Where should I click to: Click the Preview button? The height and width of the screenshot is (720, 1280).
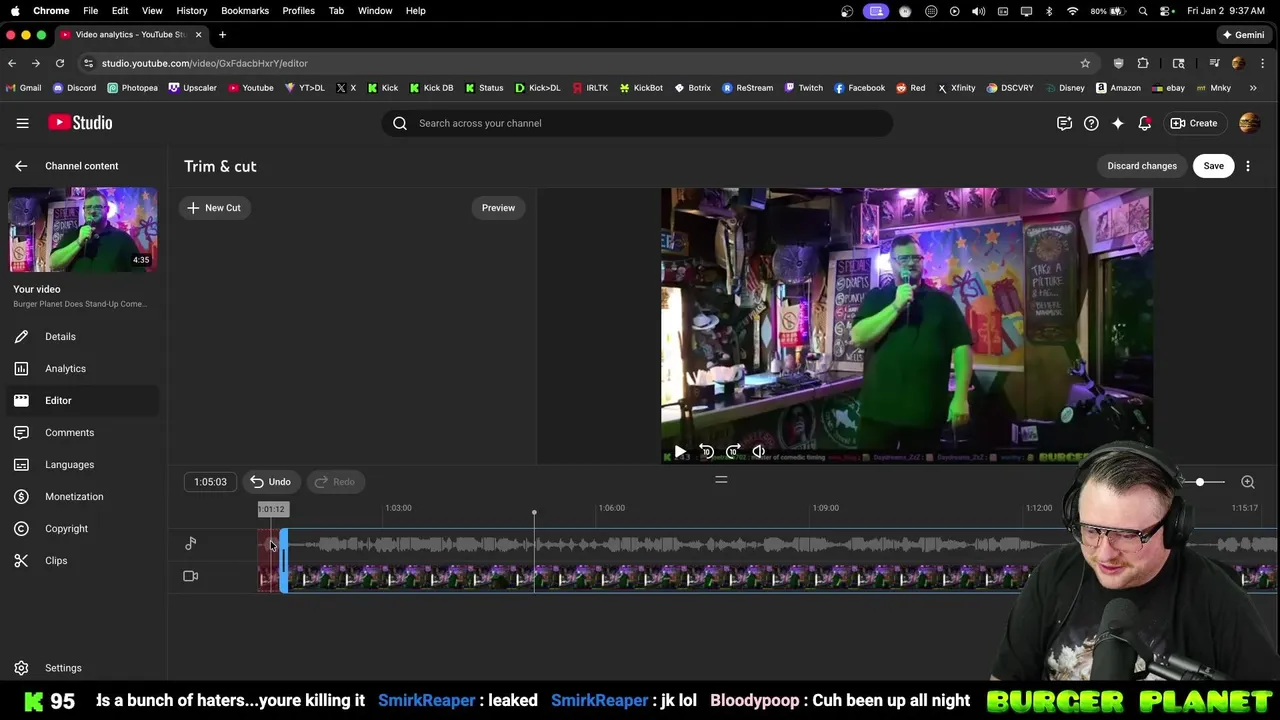pos(498,208)
